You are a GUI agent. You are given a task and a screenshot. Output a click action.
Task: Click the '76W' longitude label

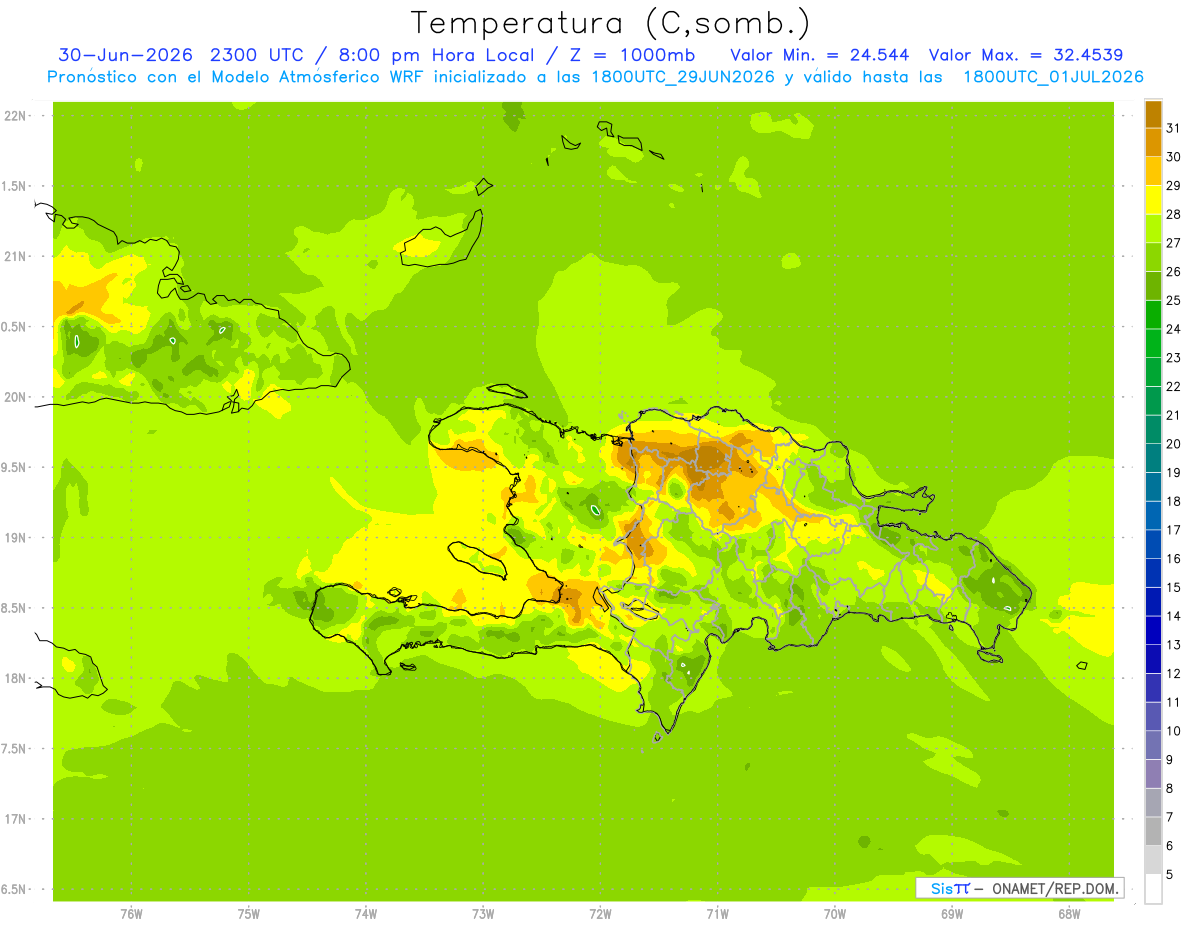(131, 914)
